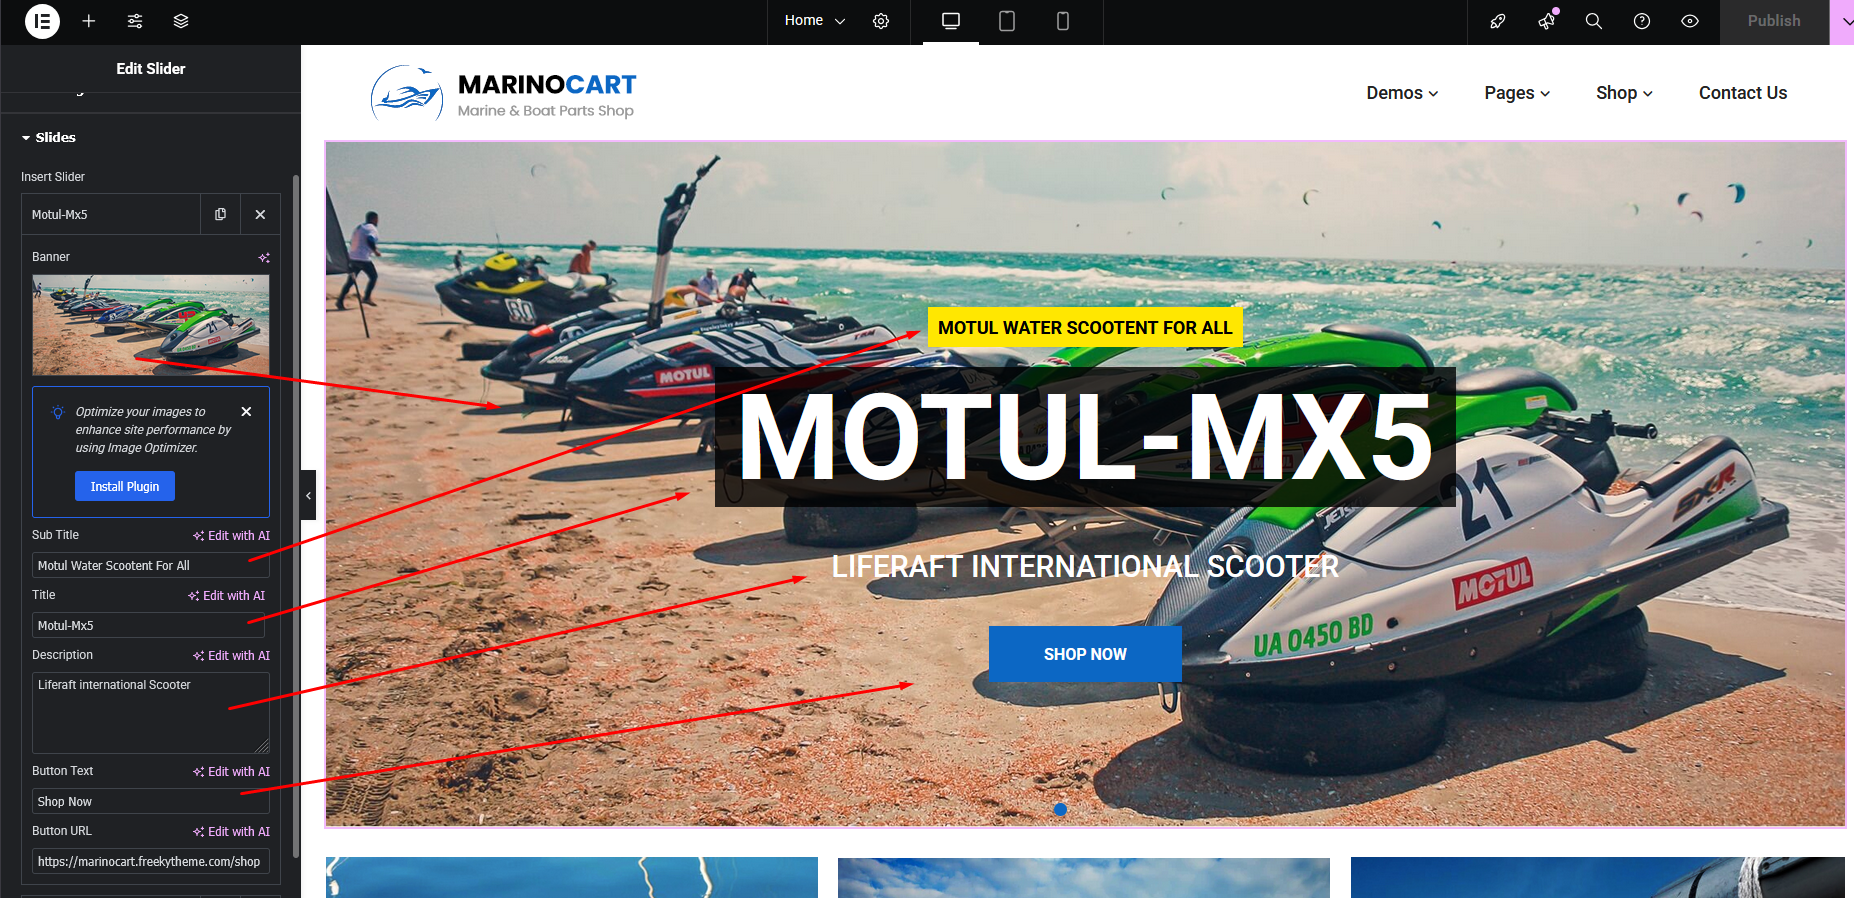Expand the Publish options arrow
The image size is (1854, 898).
tap(1845, 21)
